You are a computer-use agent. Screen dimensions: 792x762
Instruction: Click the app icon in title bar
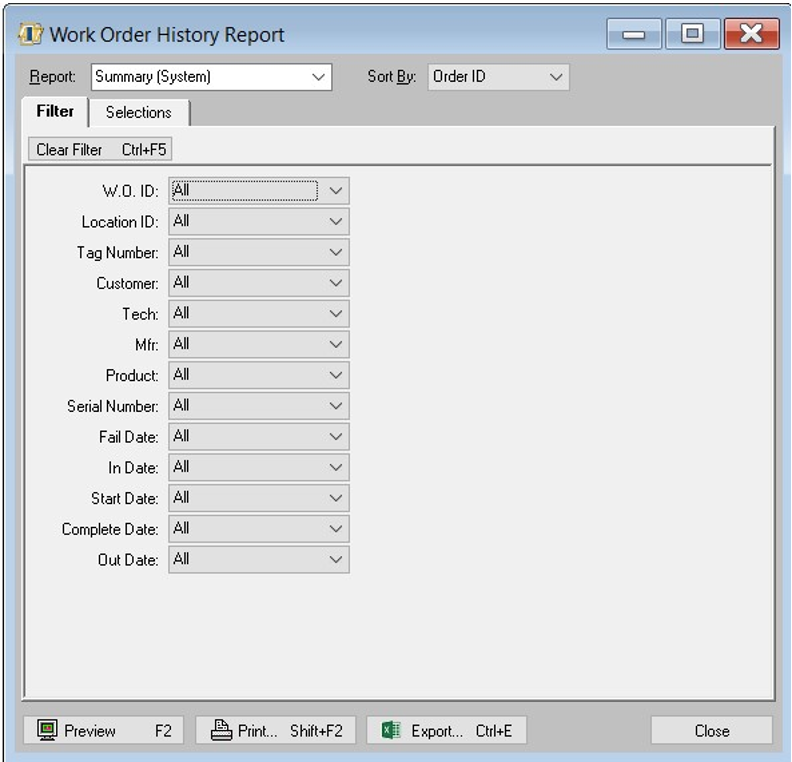(30, 34)
